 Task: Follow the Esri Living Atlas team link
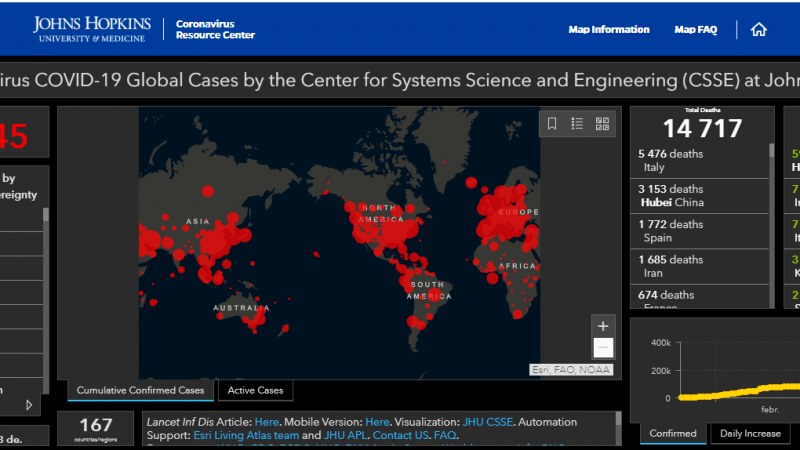246,435
